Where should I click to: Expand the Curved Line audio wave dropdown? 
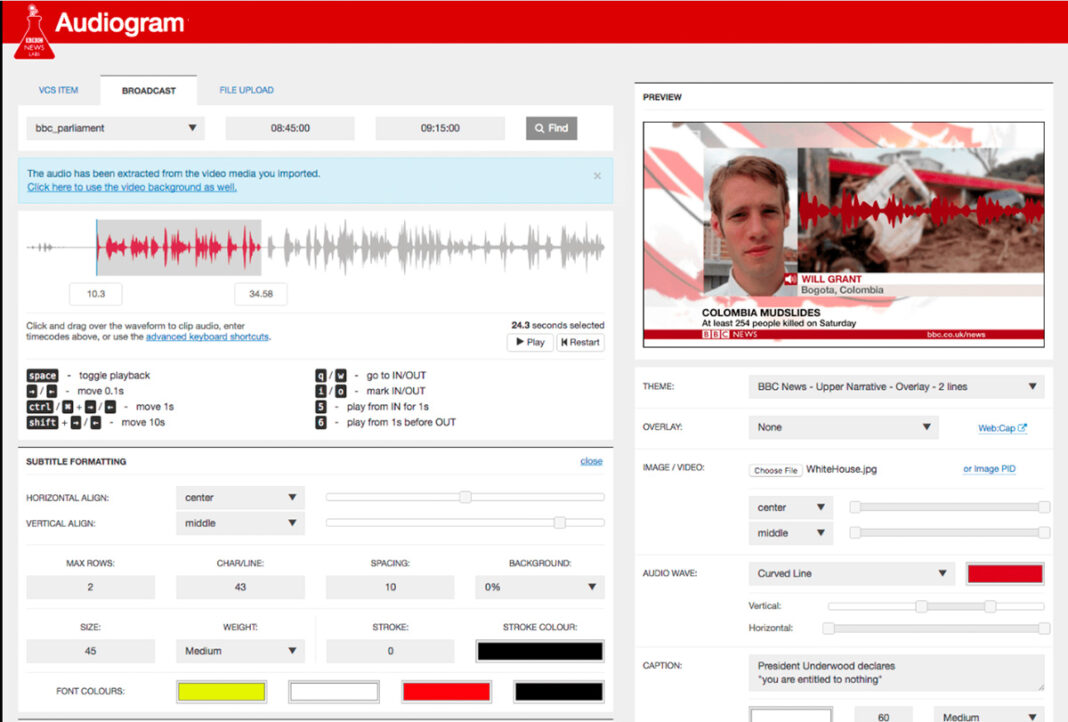click(x=851, y=574)
